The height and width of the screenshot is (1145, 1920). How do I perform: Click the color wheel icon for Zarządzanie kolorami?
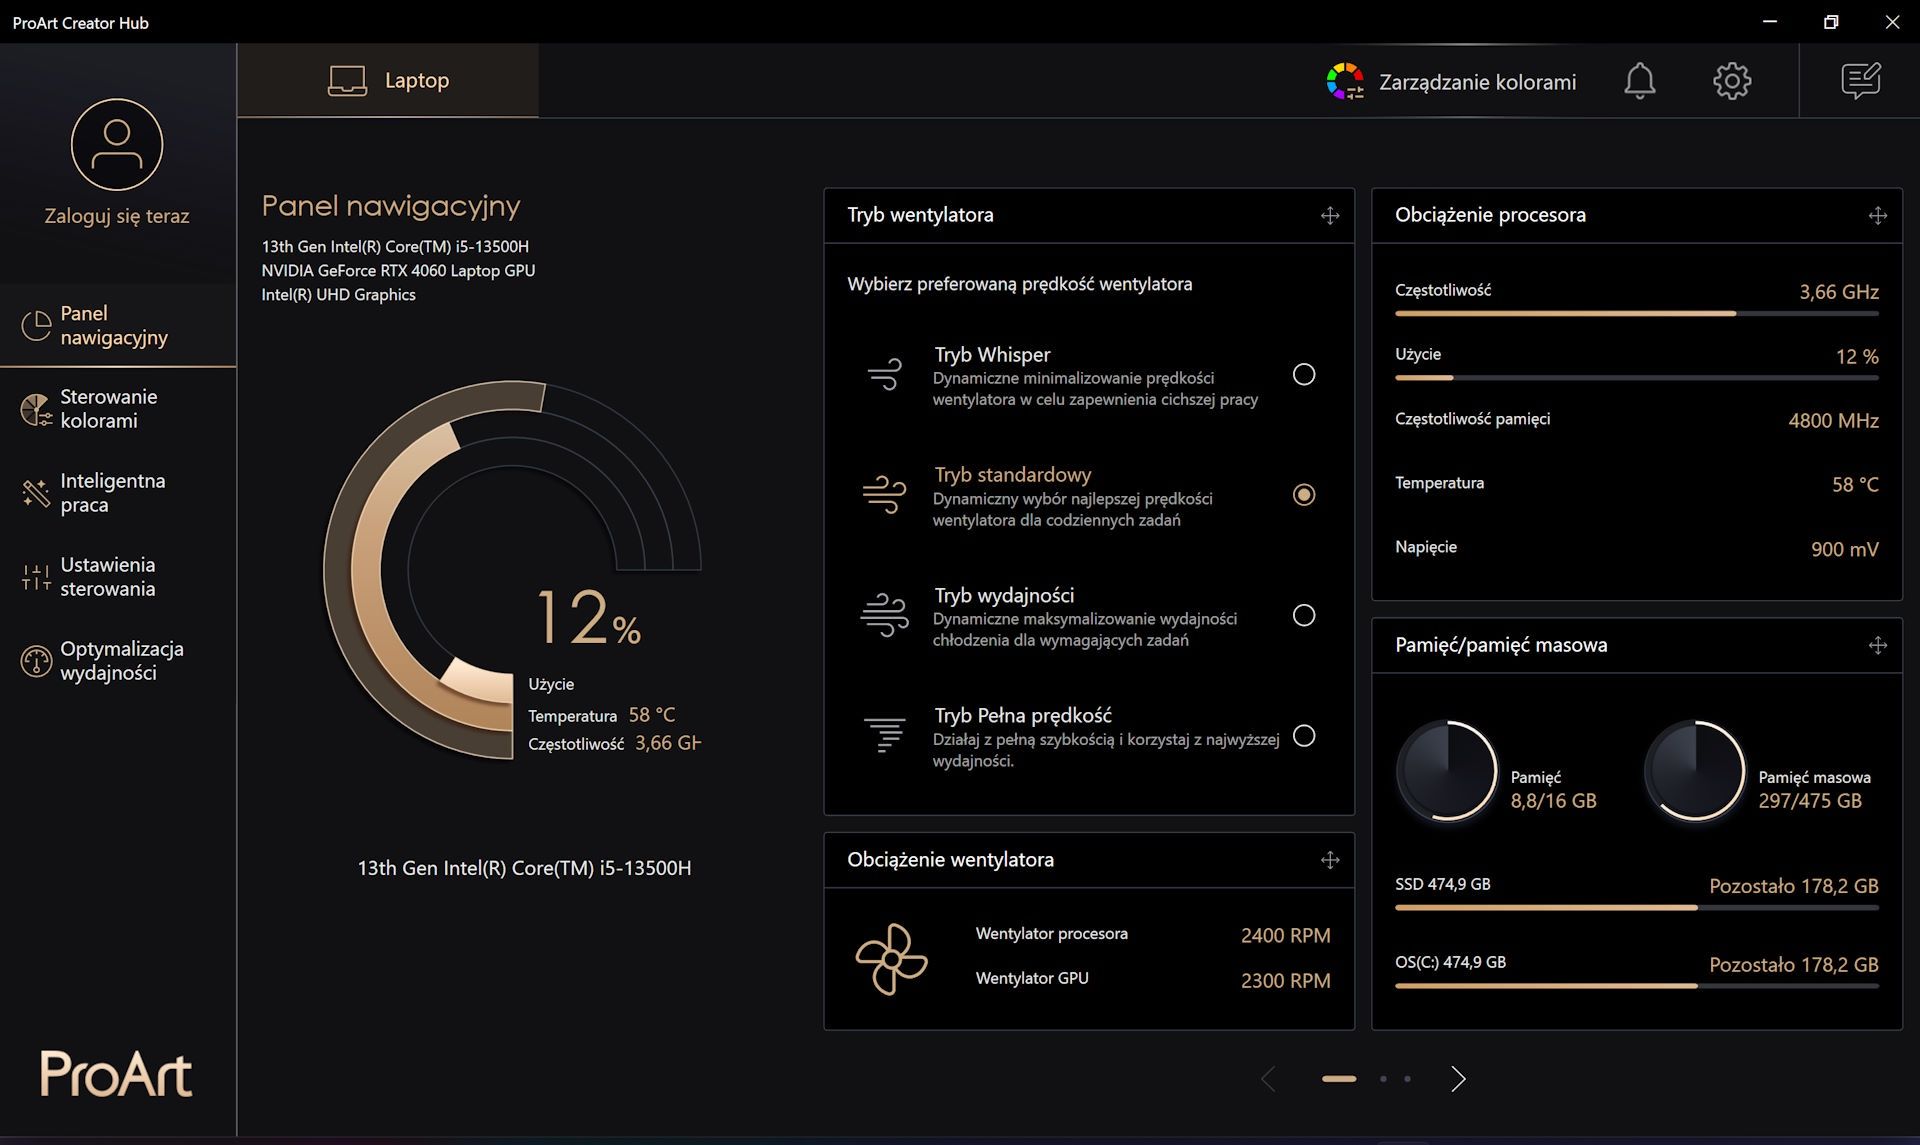pos(1345,81)
